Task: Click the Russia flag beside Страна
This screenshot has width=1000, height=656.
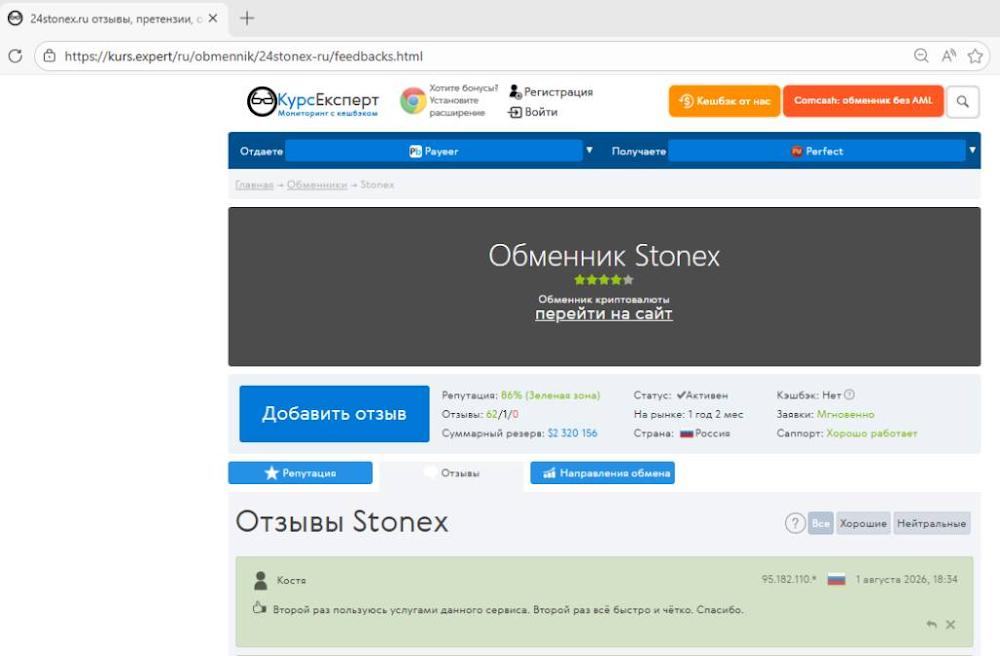Action: (686, 434)
